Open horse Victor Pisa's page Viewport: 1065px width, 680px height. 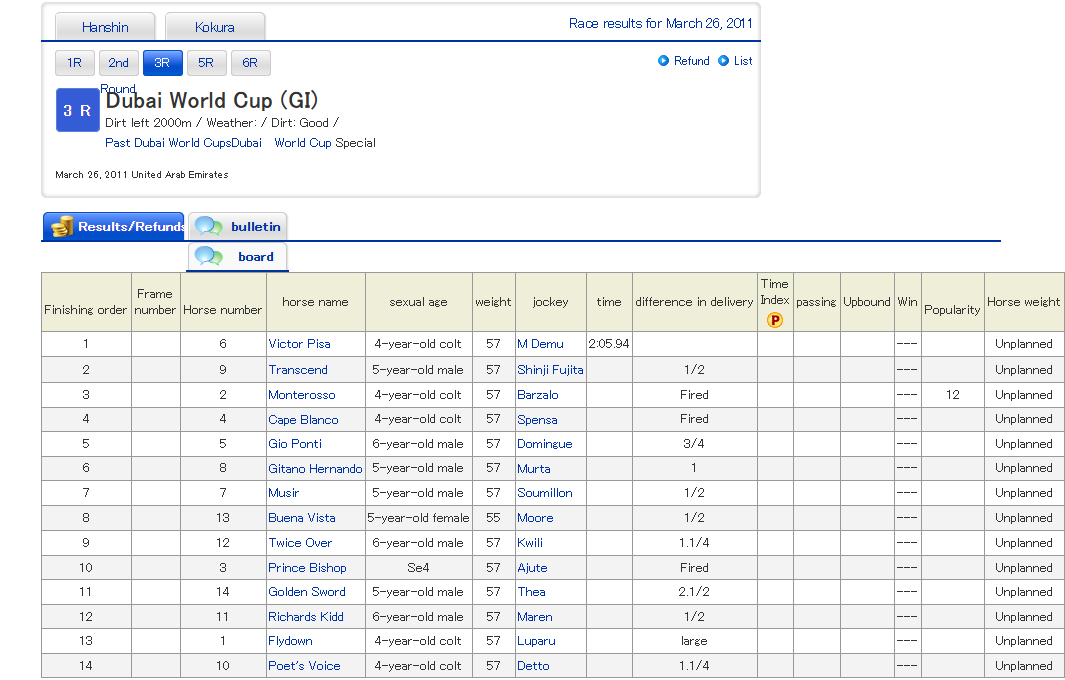(x=300, y=344)
